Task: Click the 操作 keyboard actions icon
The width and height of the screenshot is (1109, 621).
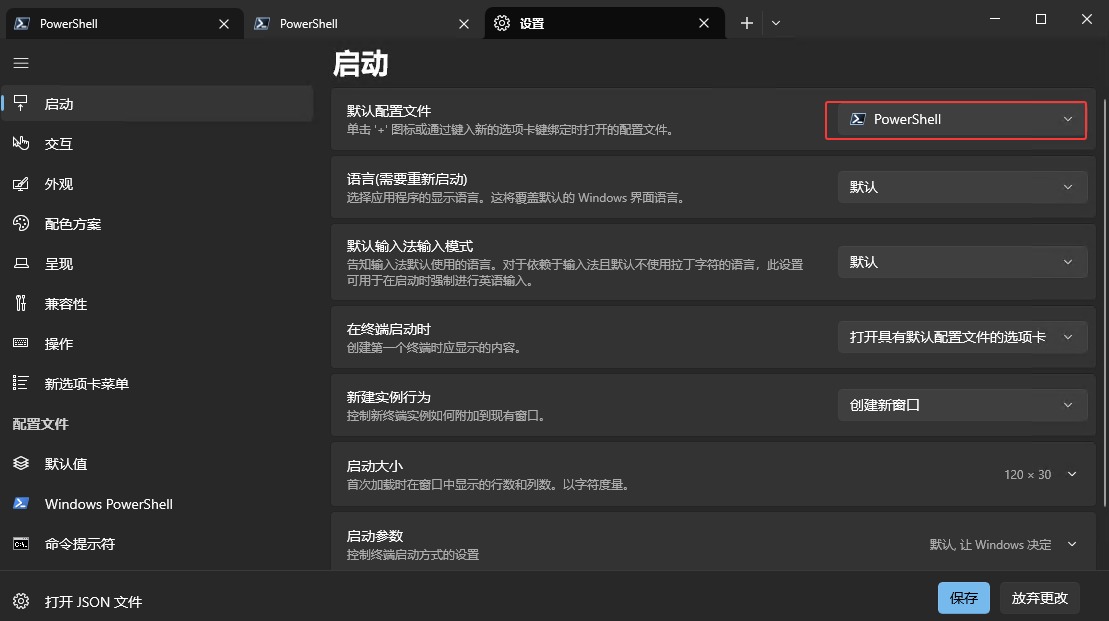Action: (21, 344)
